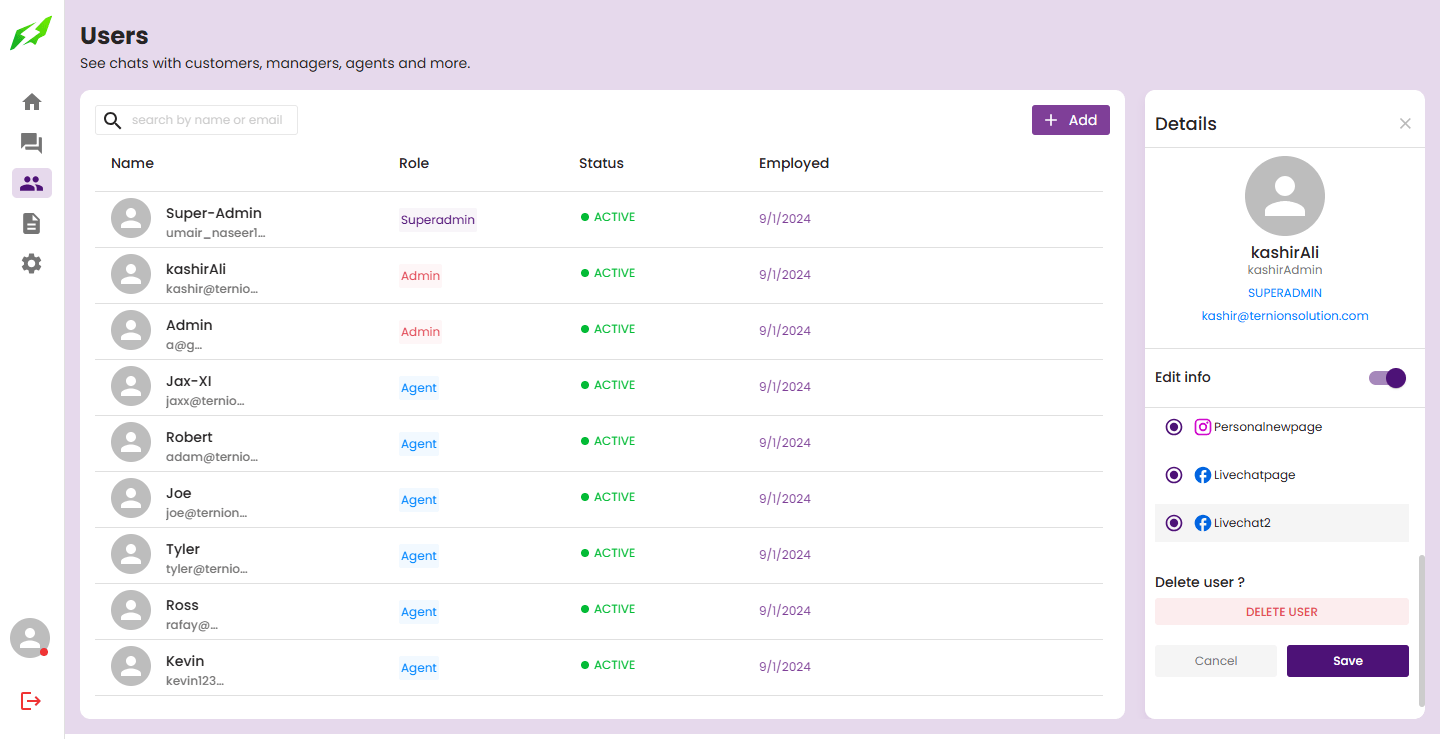The height and width of the screenshot is (739, 1440).
Task: Open profile avatar at sidebar bottom
Action: (30, 638)
